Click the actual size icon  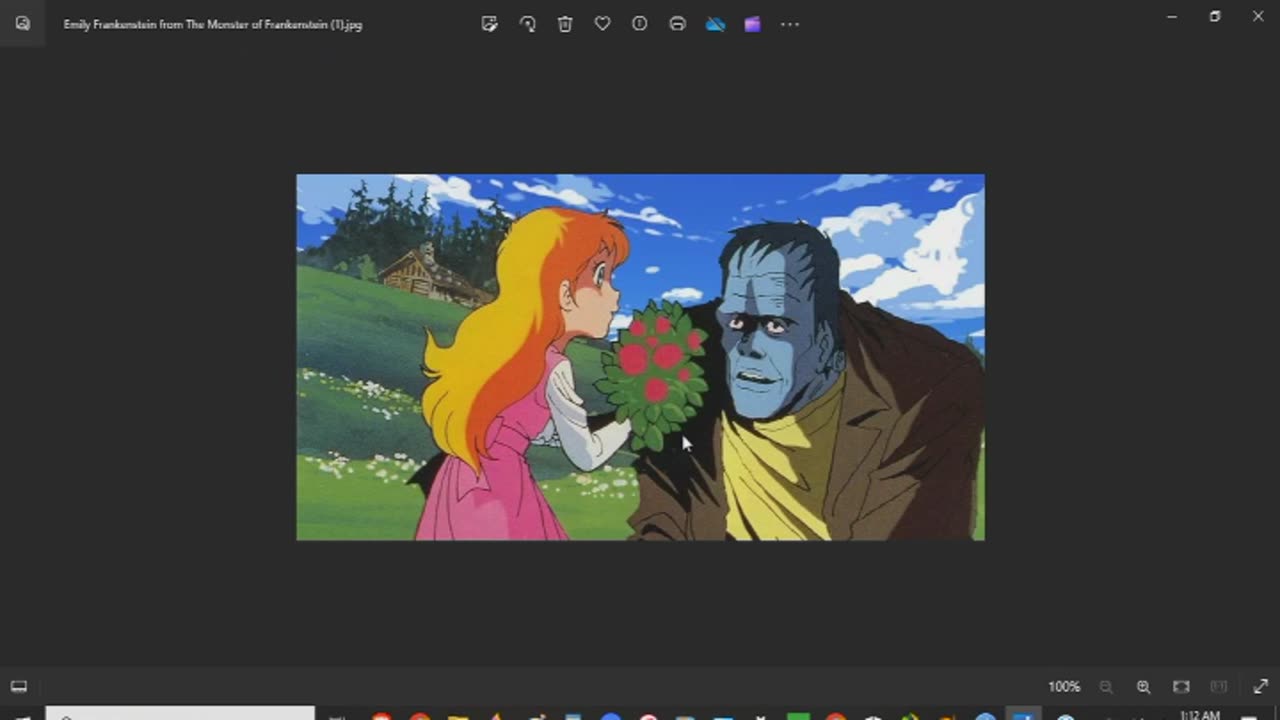pyautogui.click(x=1218, y=687)
